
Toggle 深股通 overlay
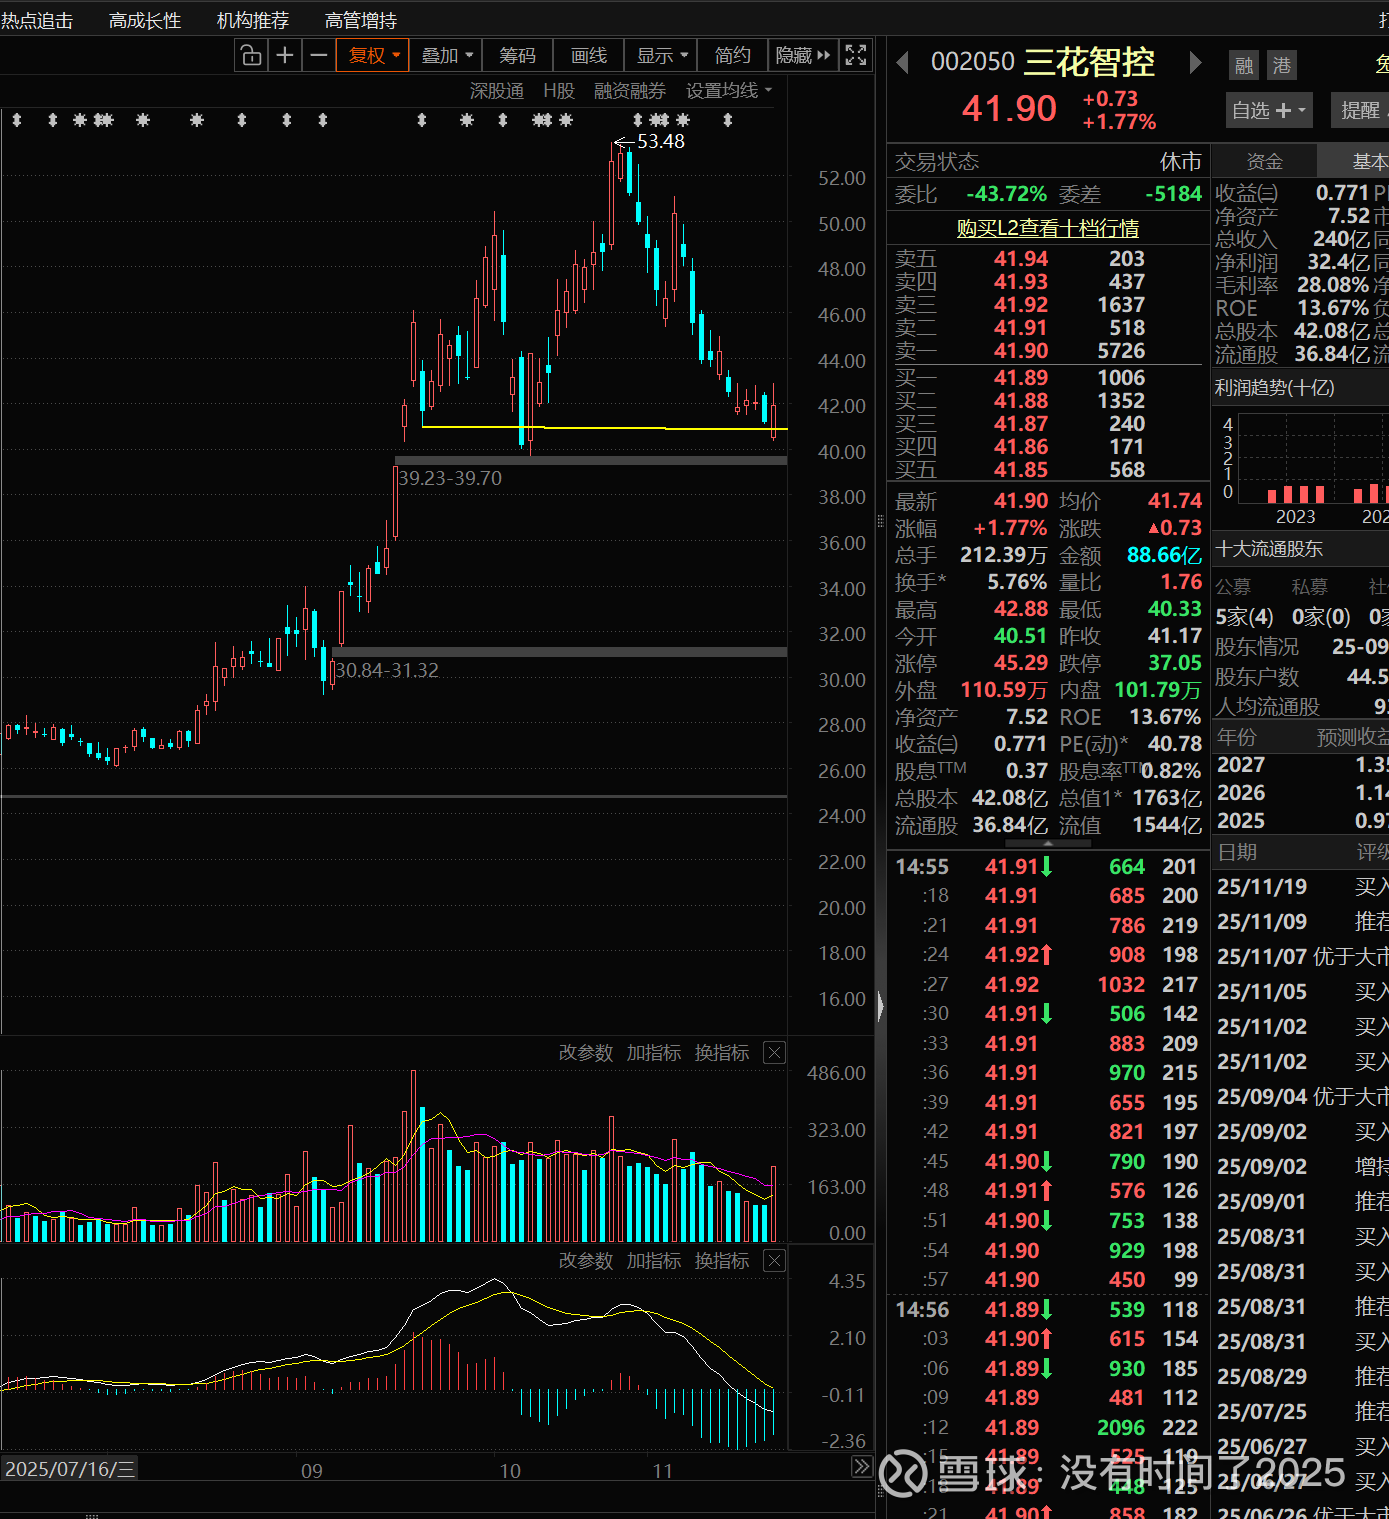pyautogui.click(x=497, y=91)
